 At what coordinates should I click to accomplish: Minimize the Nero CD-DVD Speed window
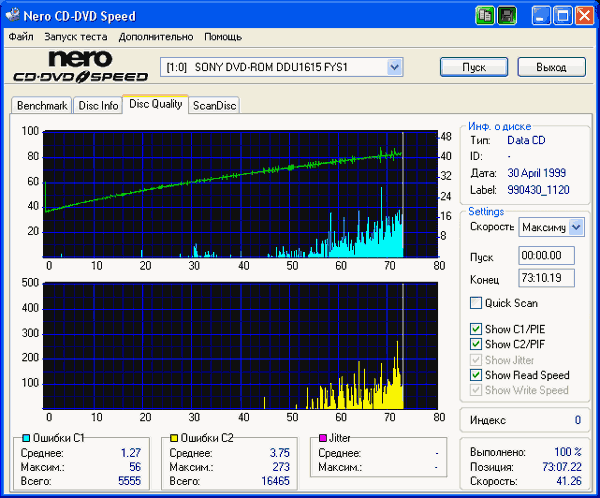541,16
